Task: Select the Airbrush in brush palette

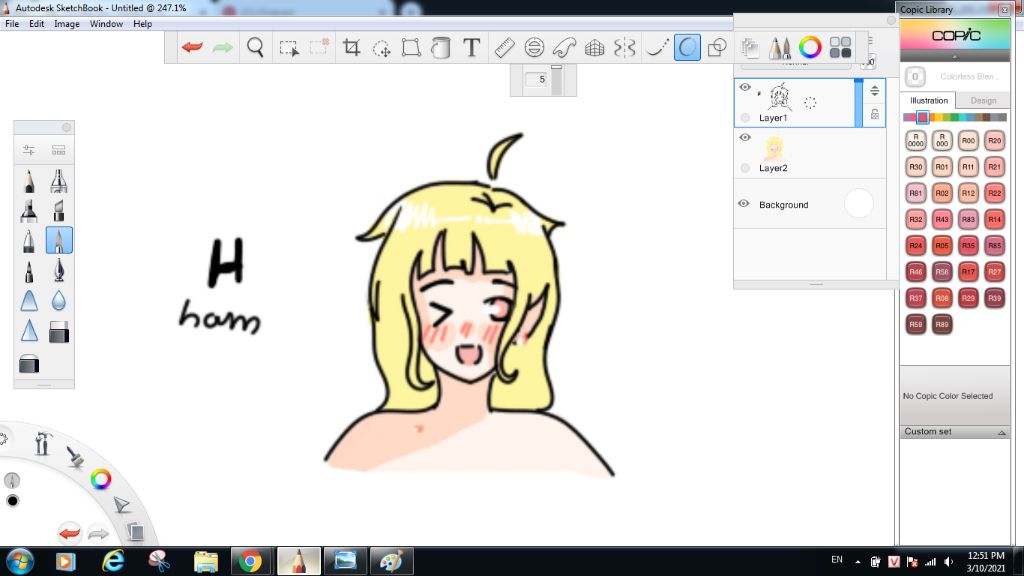Action: tap(59, 181)
